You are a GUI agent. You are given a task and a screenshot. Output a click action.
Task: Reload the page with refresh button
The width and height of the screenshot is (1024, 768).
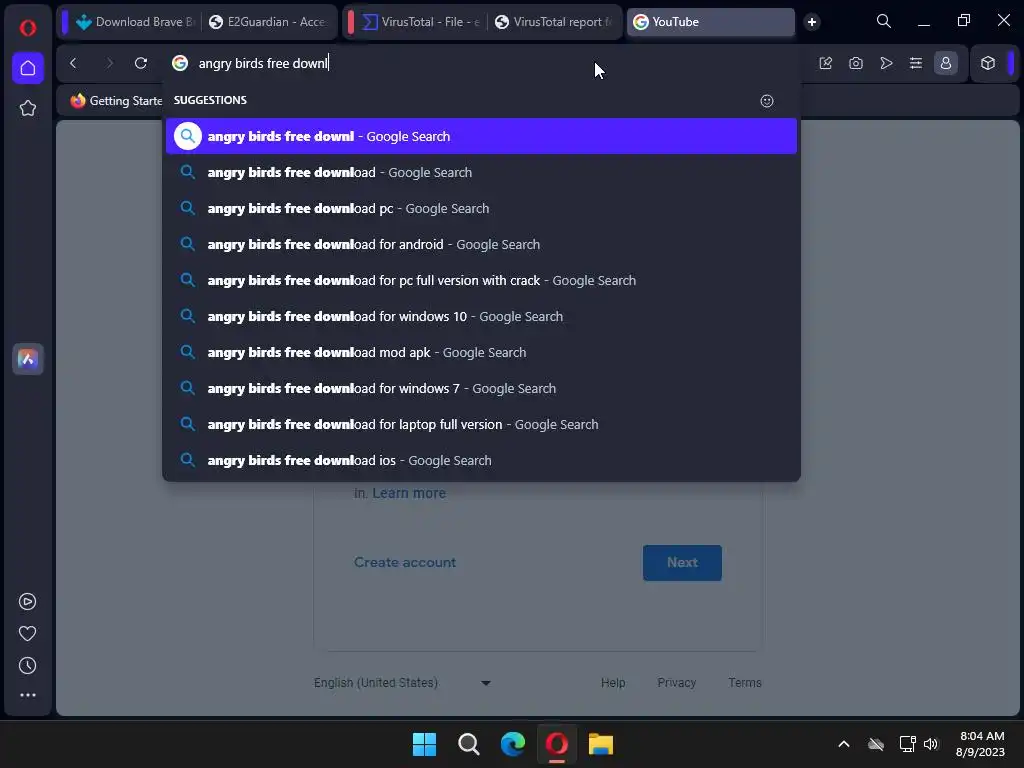click(x=141, y=63)
